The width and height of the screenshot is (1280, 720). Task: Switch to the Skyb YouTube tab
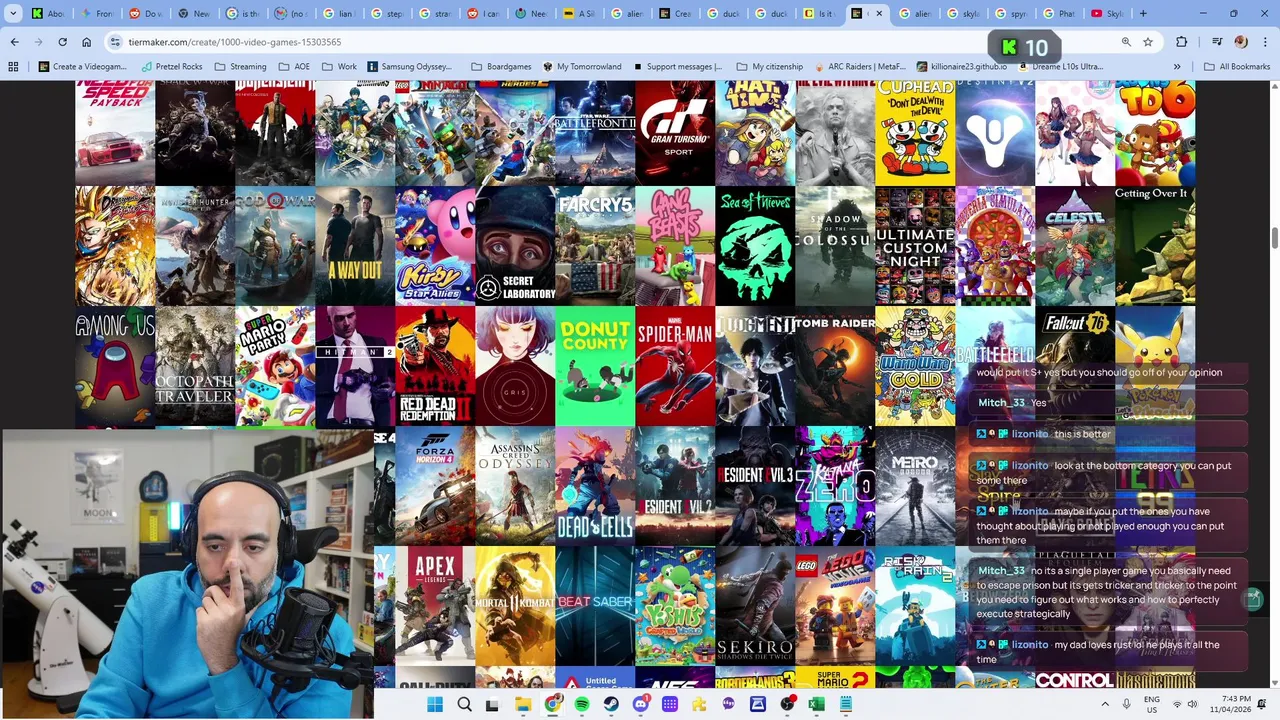[x=1108, y=14]
